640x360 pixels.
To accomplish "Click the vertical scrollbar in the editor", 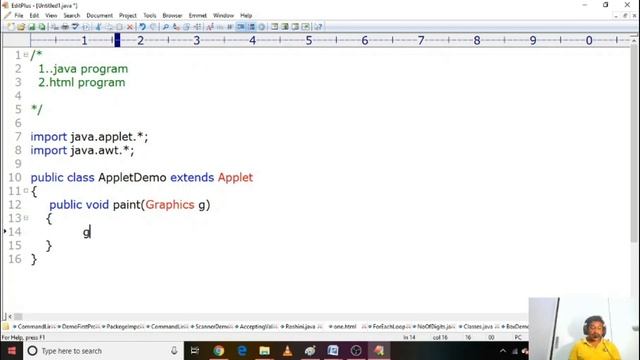I will [634, 143].
